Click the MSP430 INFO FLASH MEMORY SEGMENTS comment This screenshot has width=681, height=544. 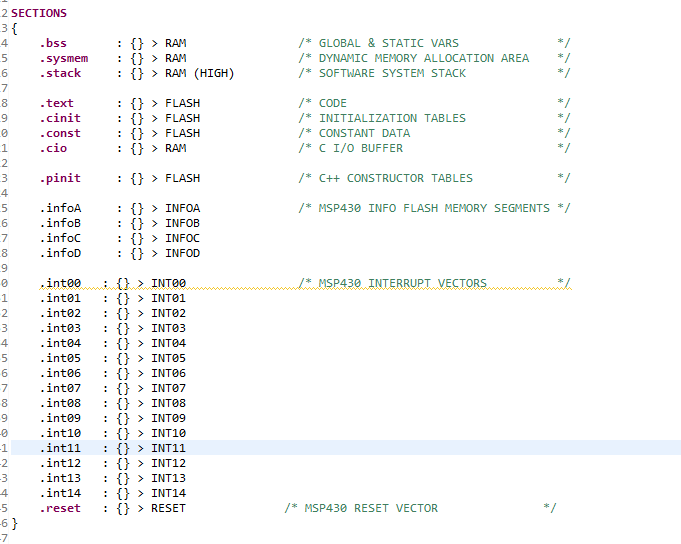coord(434,208)
